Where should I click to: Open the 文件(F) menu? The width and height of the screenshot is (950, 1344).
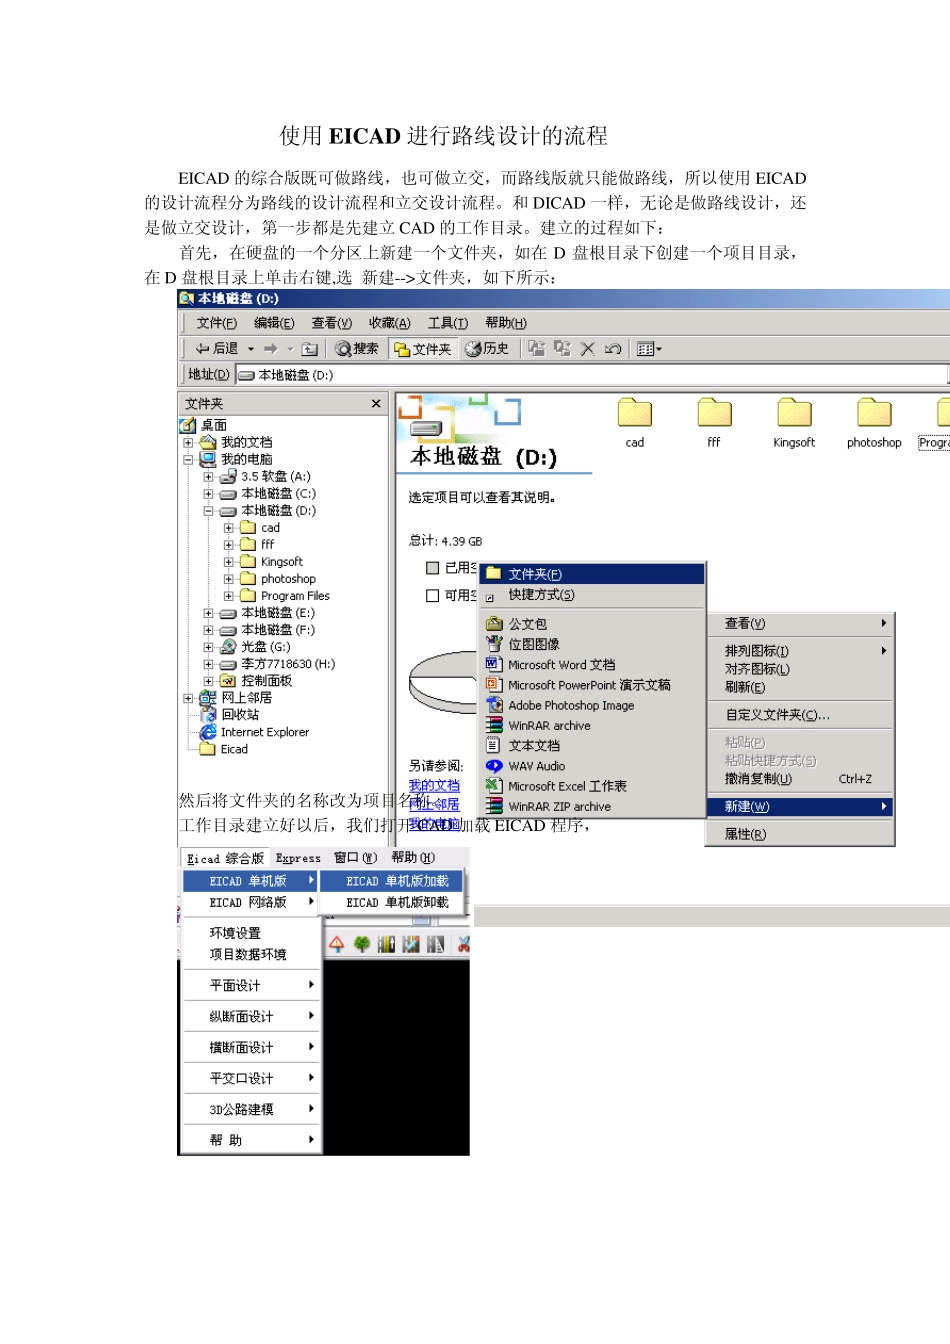click(216, 323)
